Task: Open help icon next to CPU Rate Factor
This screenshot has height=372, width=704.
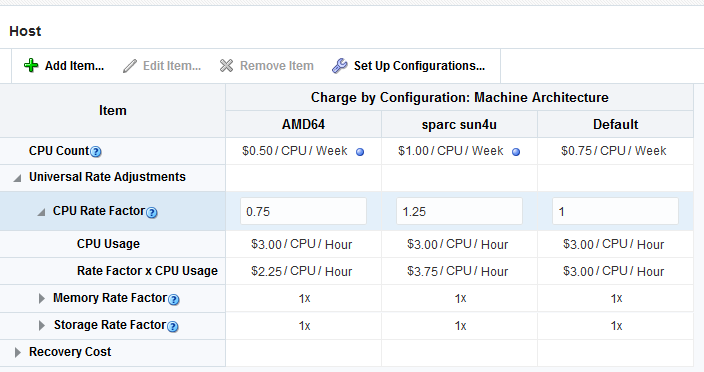Action: [152, 212]
